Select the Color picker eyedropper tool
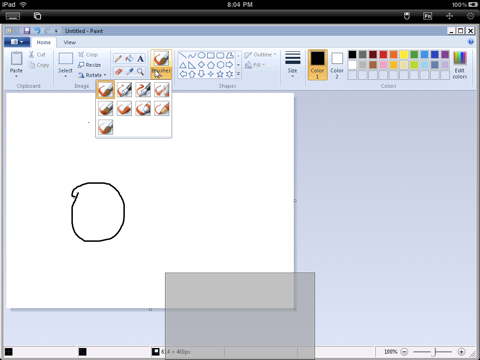Image resolution: width=480 pixels, height=360 pixels. [129, 71]
